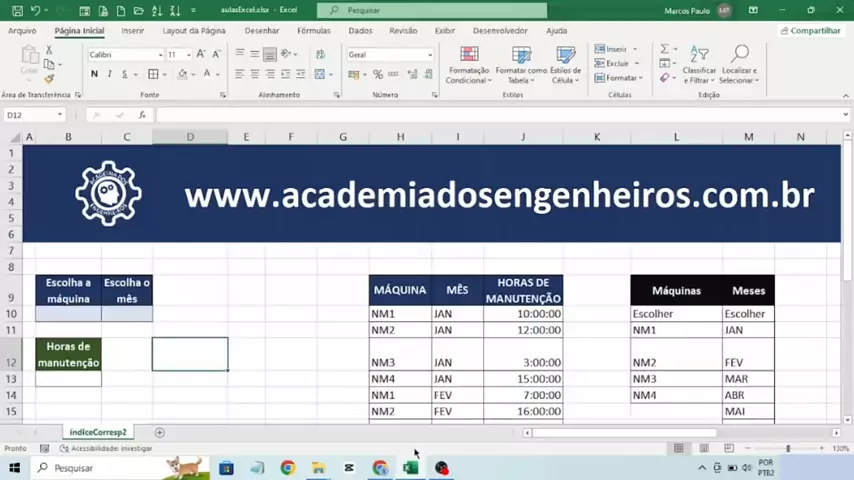Select the indiceCorresp2 sheet tab

98,433
